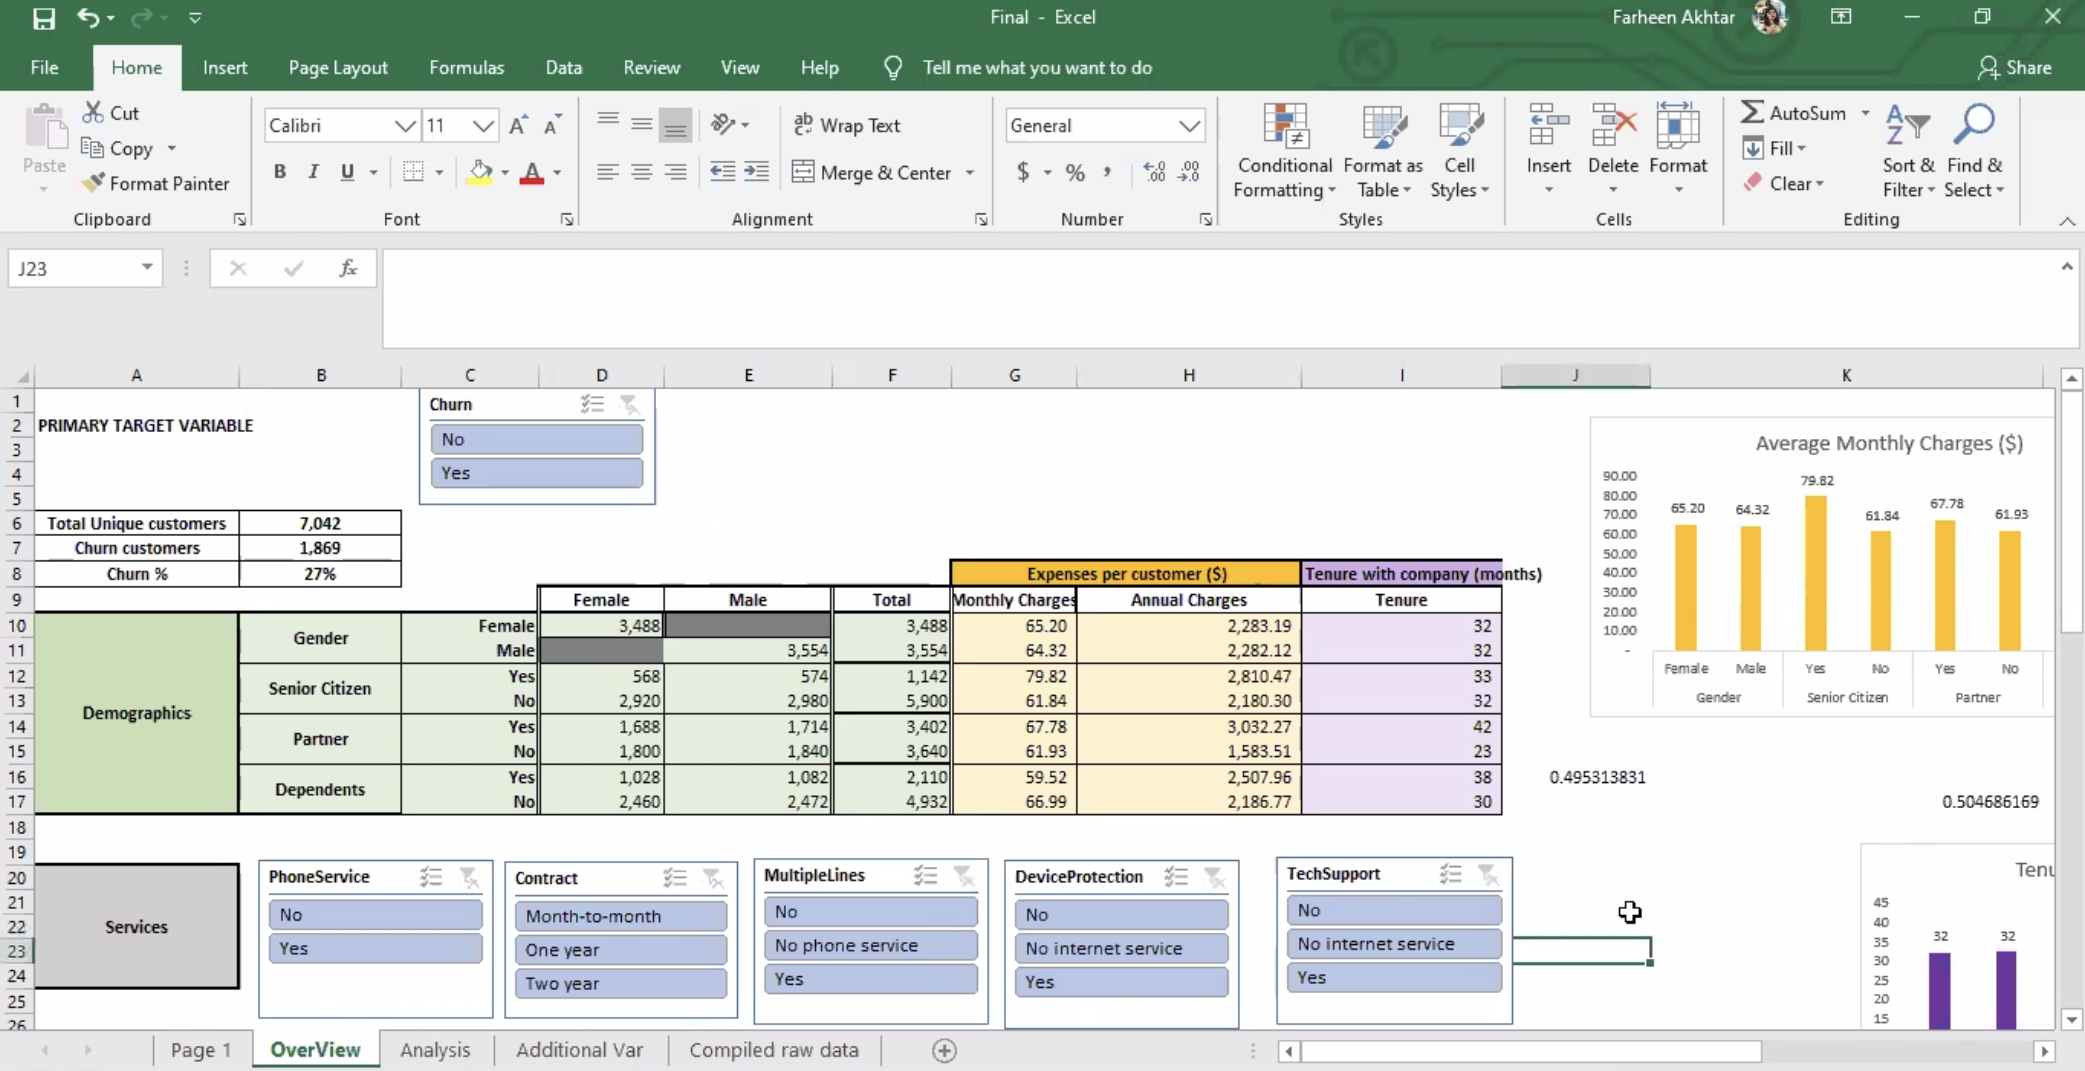
Task: Click the Copy button
Action: point(117,148)
